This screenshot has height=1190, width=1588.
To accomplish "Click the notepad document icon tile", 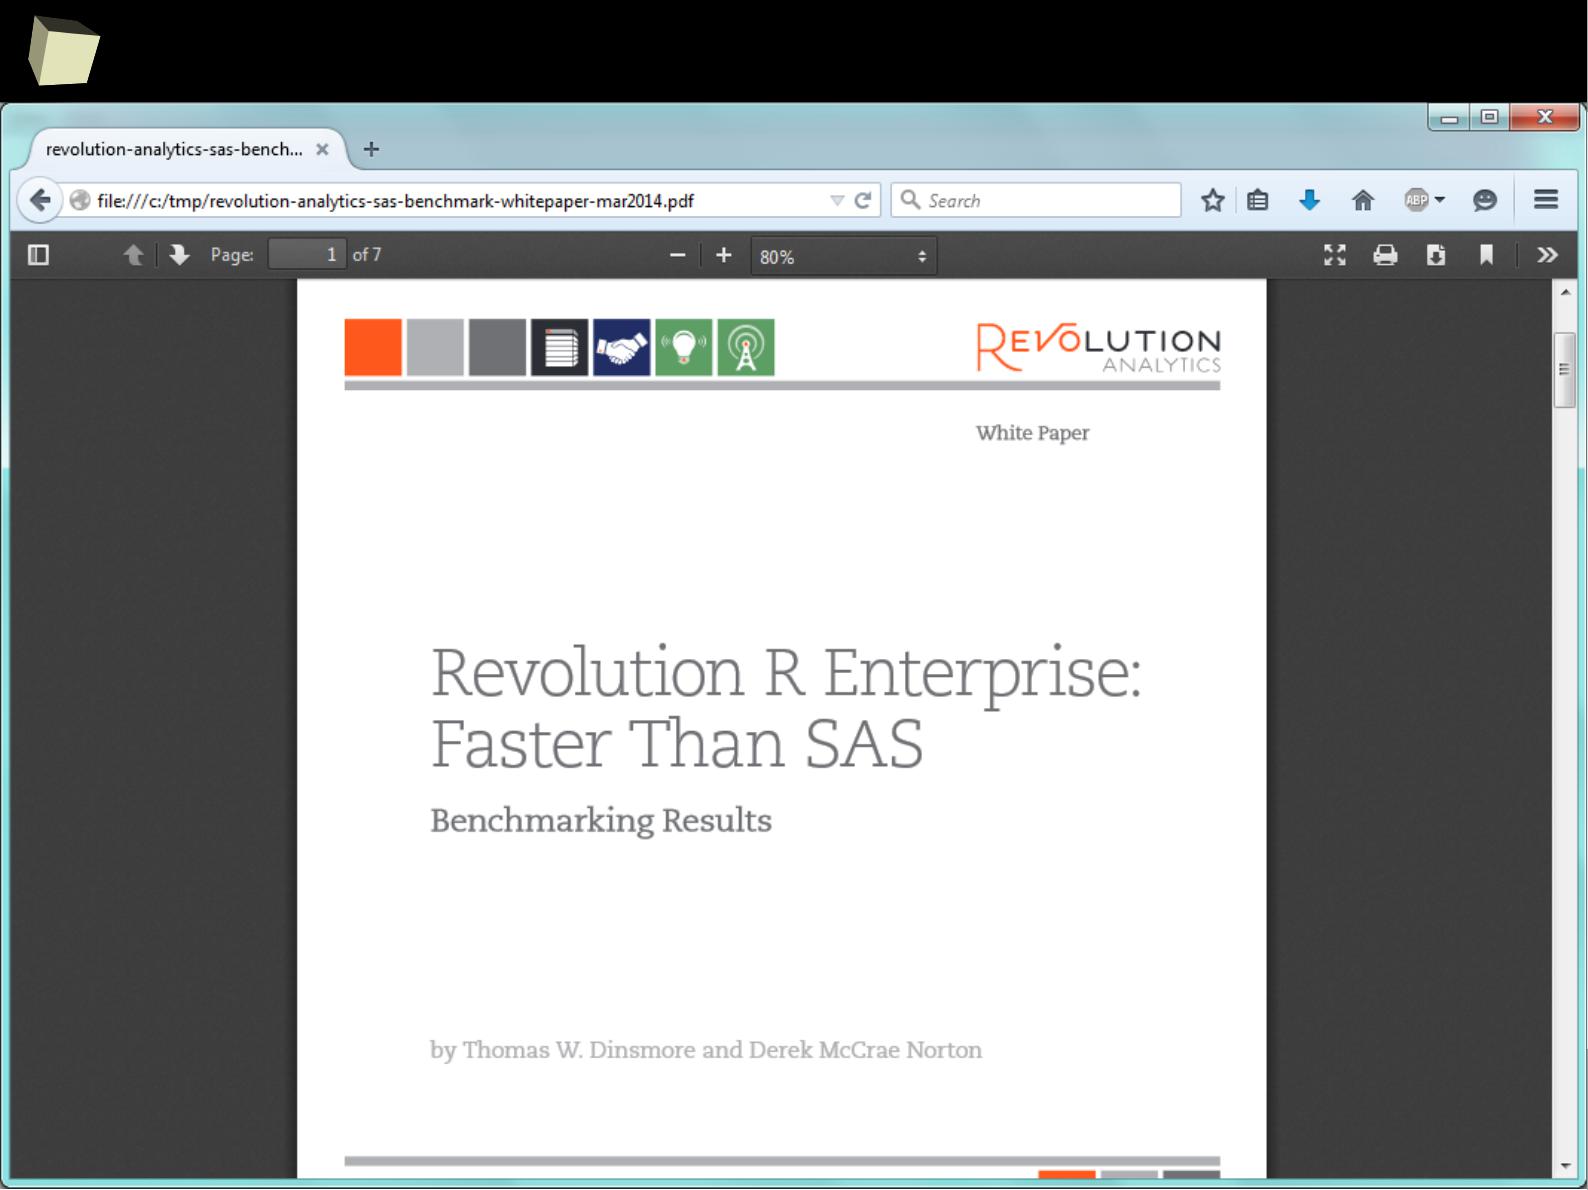I will (x=560, y=347).
